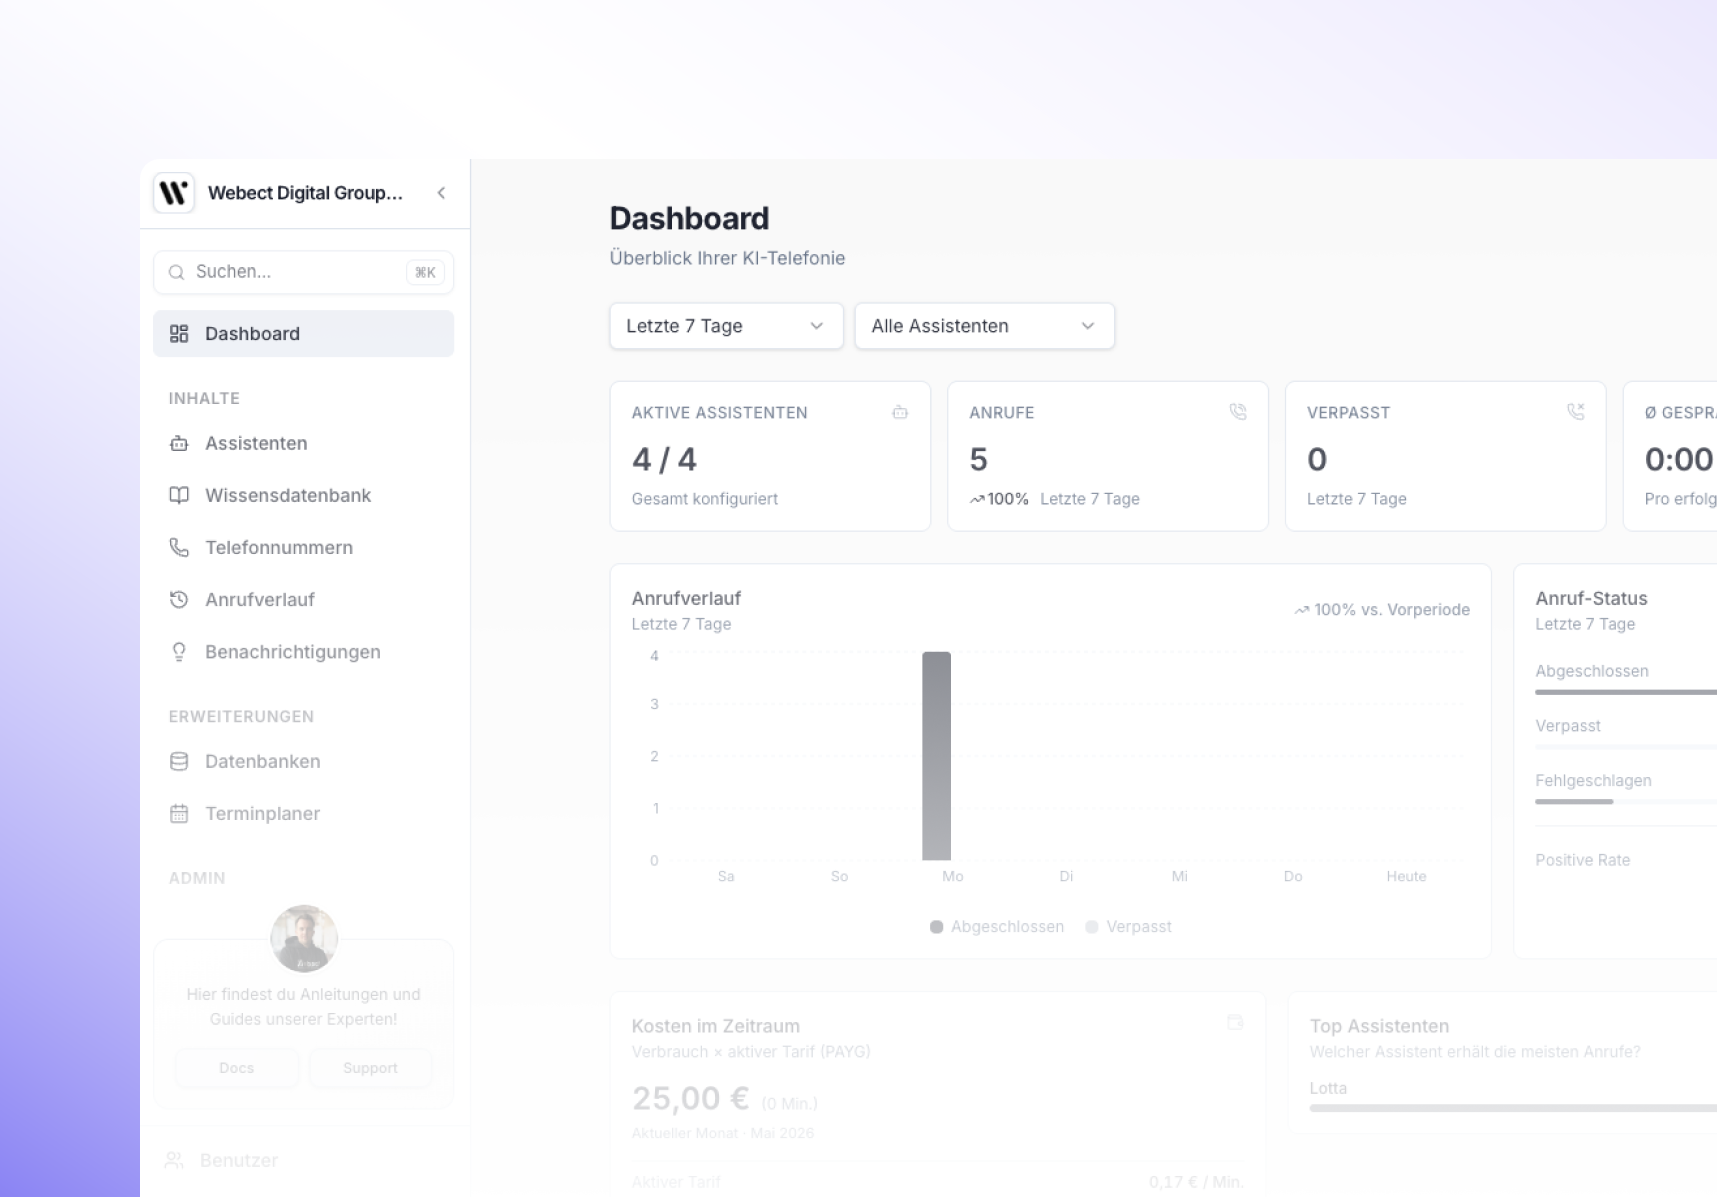Screen dimensions: 1717x1197
Task: Open Dashboard in the sidebar
Action: pyautogui.click(x=303, y=333)
